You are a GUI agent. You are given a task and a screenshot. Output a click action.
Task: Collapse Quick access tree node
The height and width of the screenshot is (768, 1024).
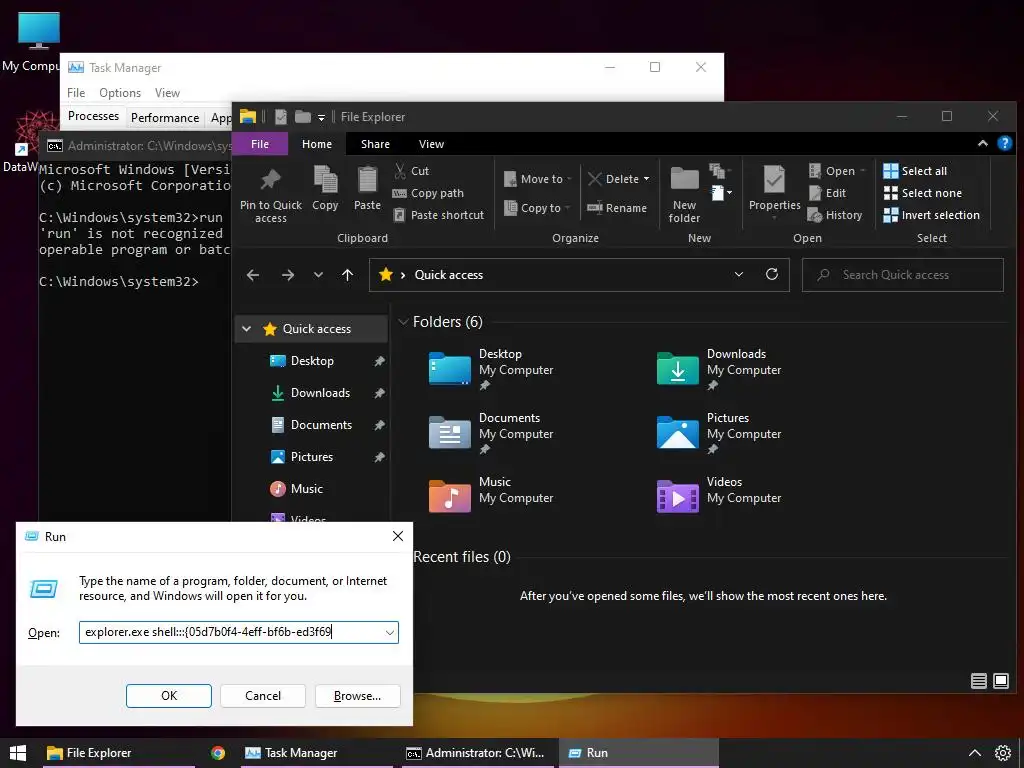tap(247, 328)
